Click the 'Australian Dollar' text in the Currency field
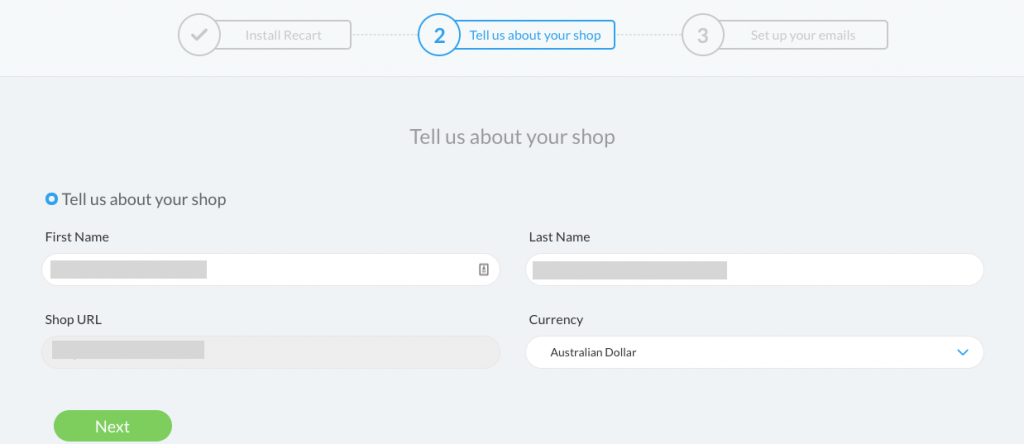1024x444 pixels. pos(593,353)
